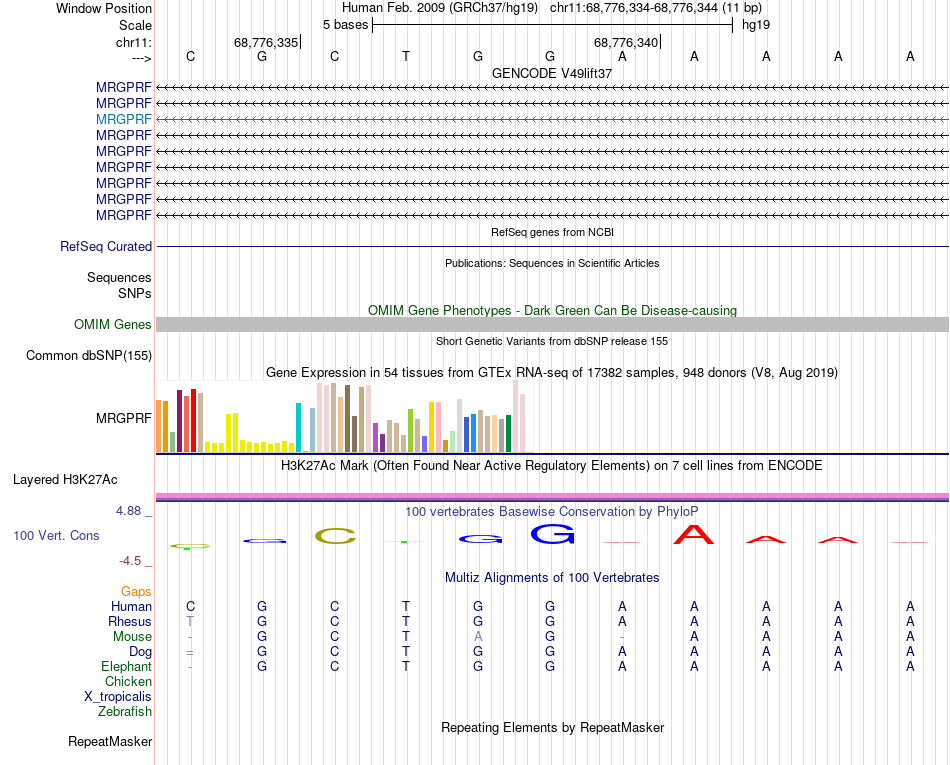Open the Common dbSNP(155) track label
The image size is (950, 765).
(x=89, y=356)
